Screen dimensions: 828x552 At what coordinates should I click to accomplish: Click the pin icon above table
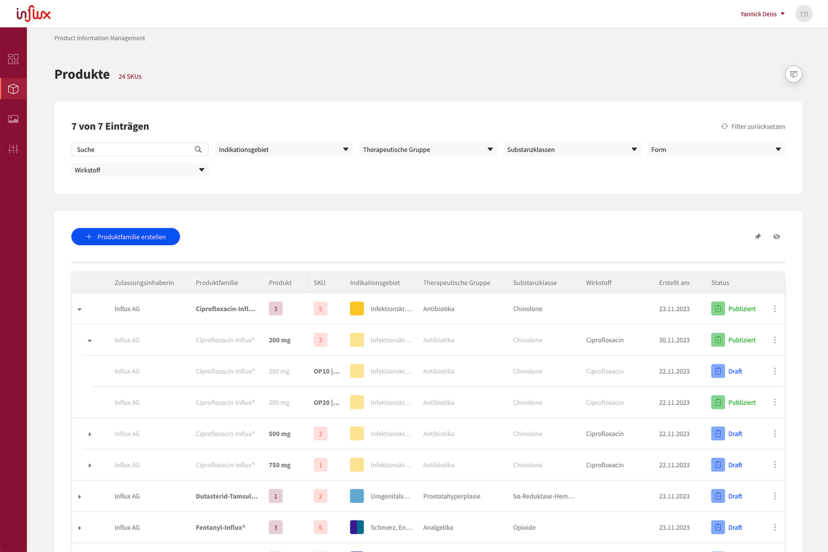(758, 237)
